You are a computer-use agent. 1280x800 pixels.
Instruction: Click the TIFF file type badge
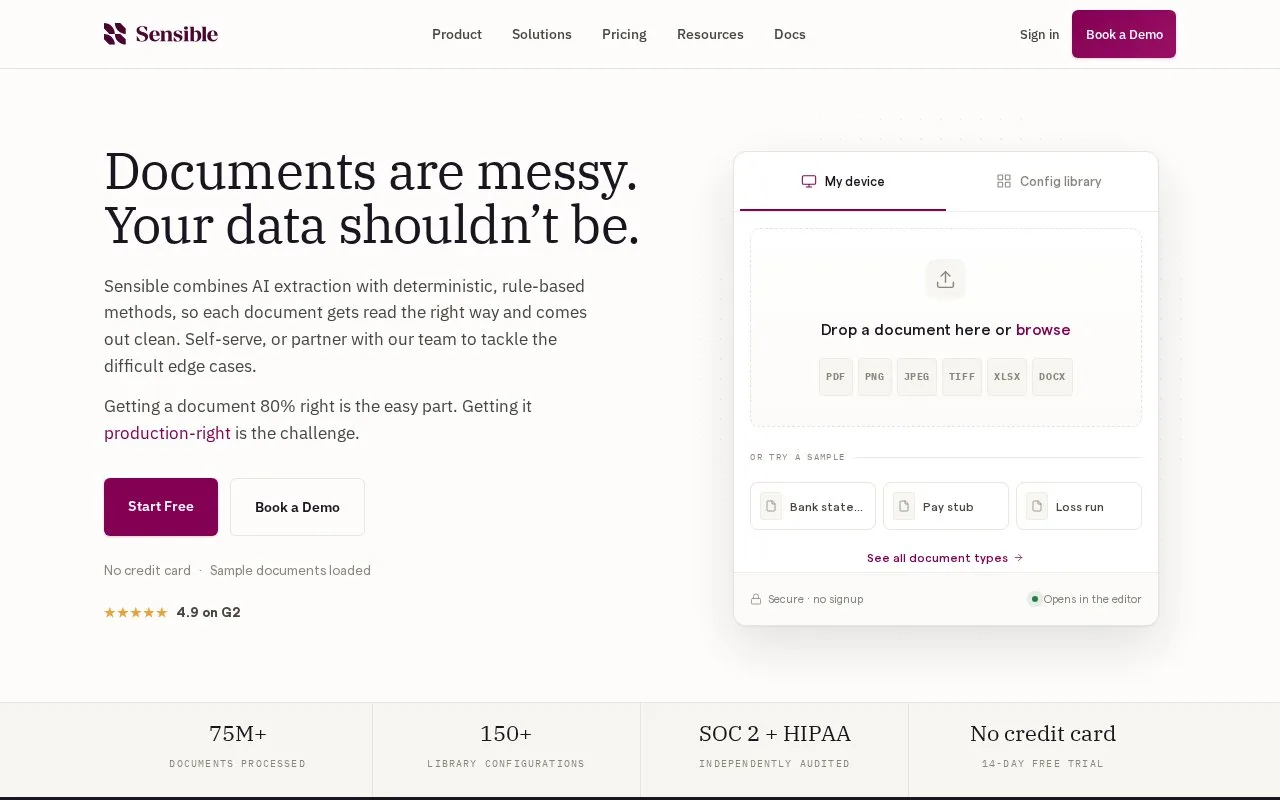point(962,377)
